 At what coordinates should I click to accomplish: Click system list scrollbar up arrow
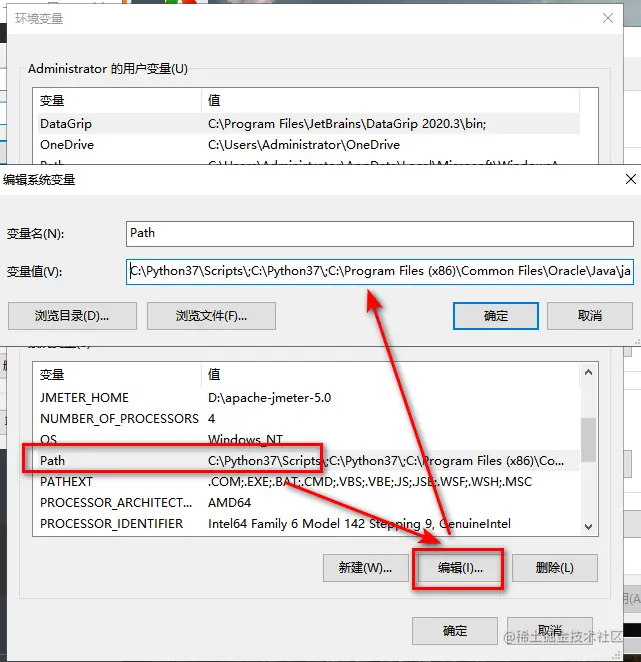point(588,372)
